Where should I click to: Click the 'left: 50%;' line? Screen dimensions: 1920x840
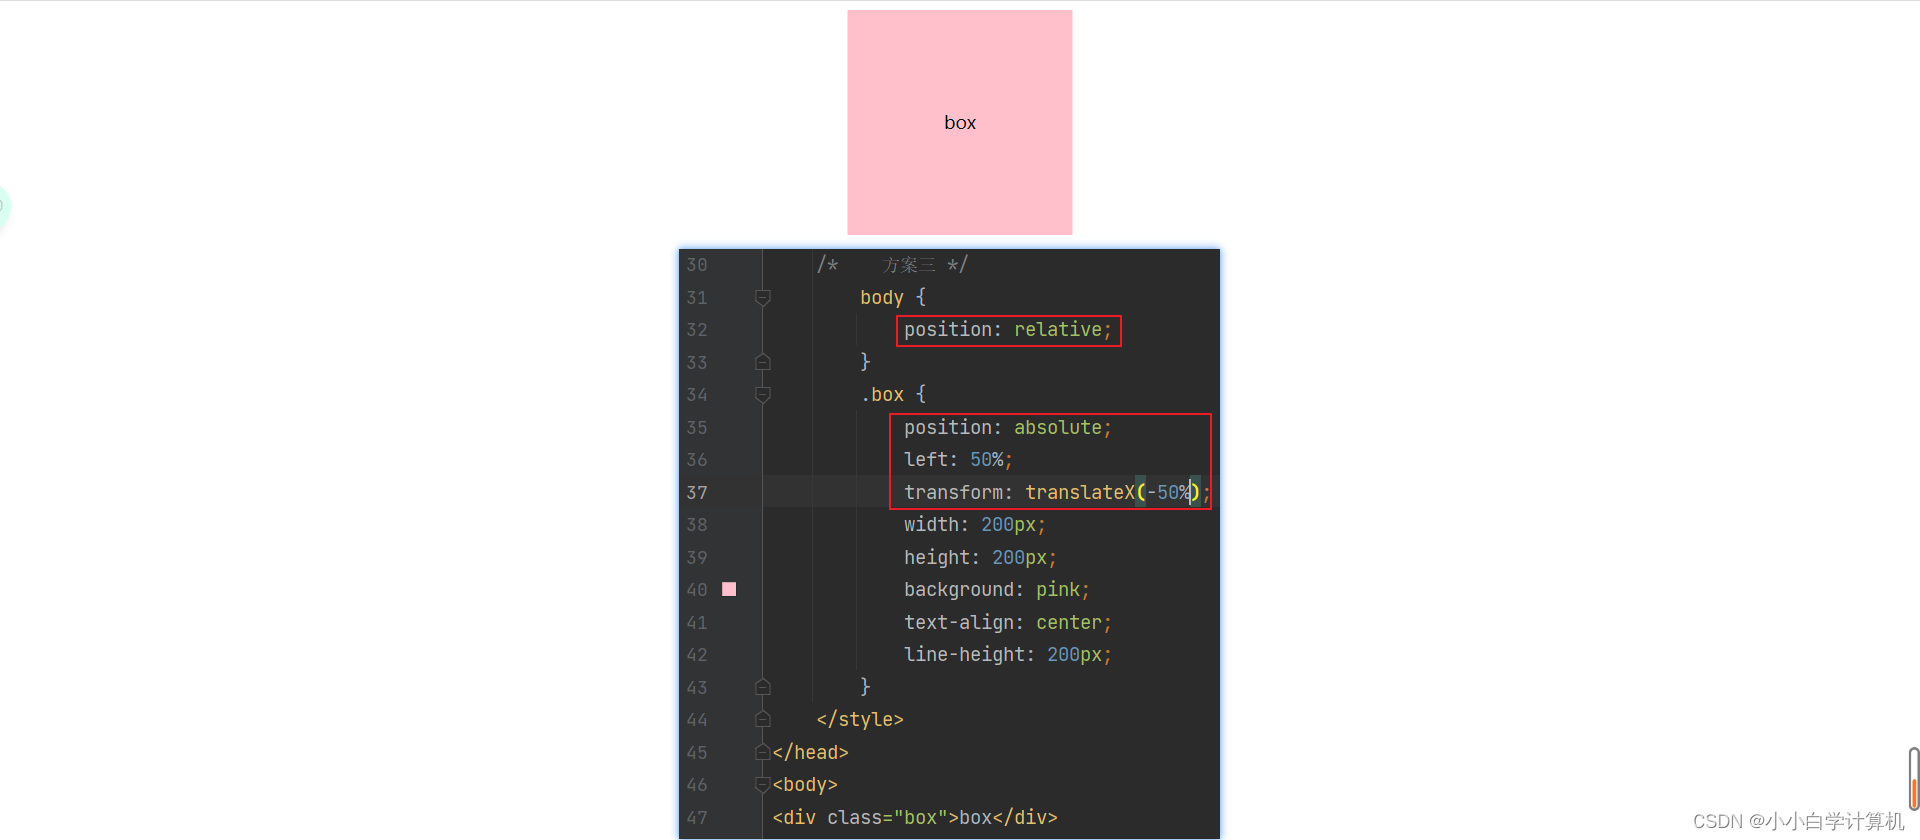958,459
